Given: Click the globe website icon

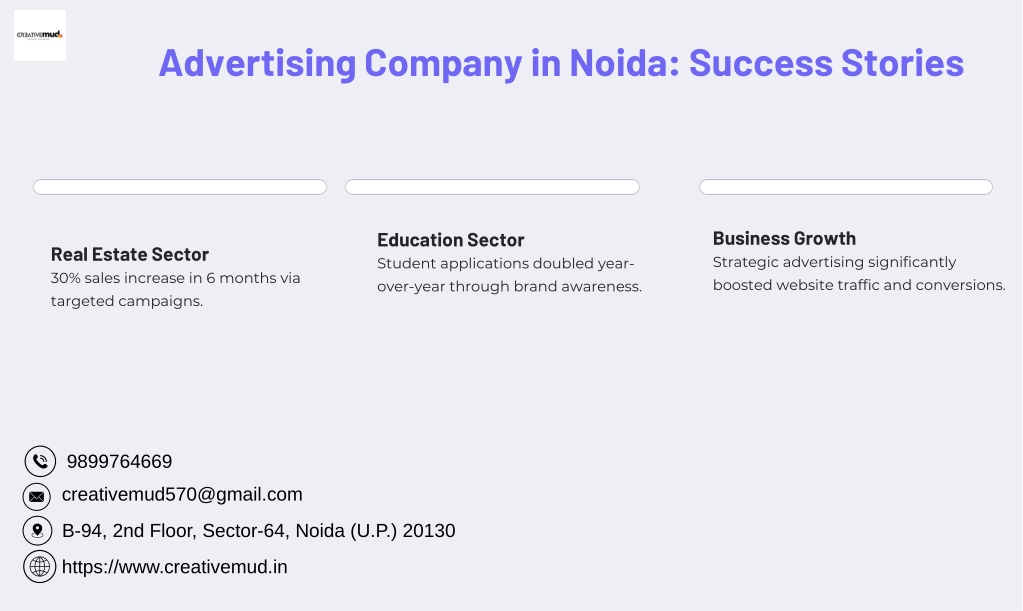Looking at the screenshot, I should 40,567.
